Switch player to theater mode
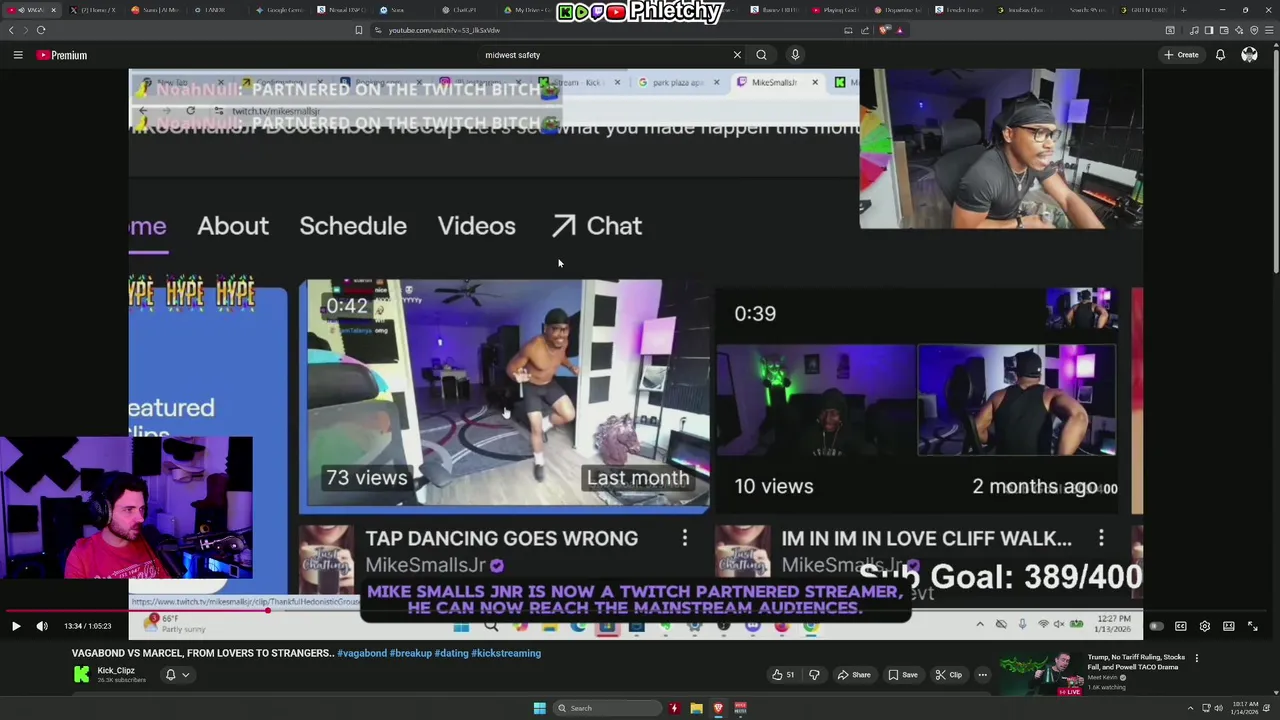 1229,626
